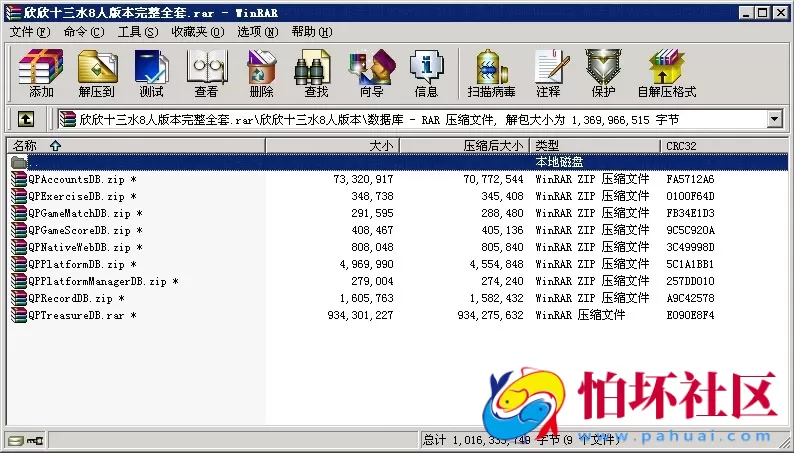
Task: Open the 收藏夹(O) menu
Action: (x=197, y=32)
